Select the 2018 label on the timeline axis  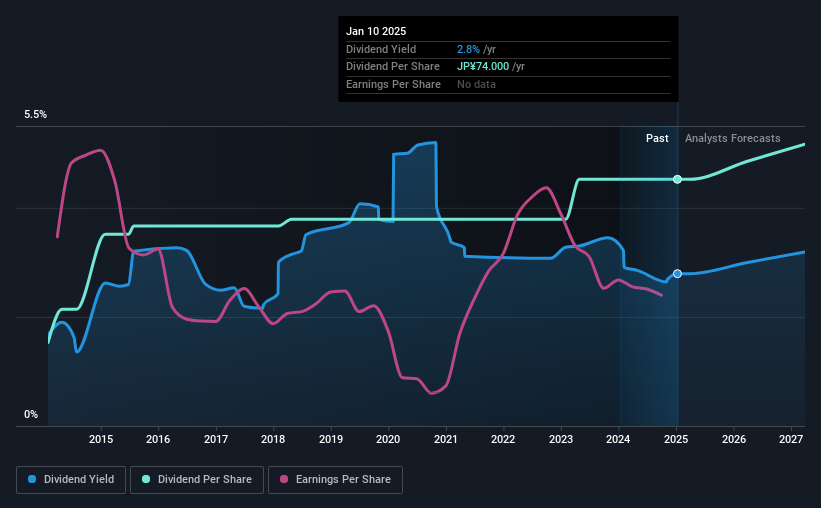(273, 439)
